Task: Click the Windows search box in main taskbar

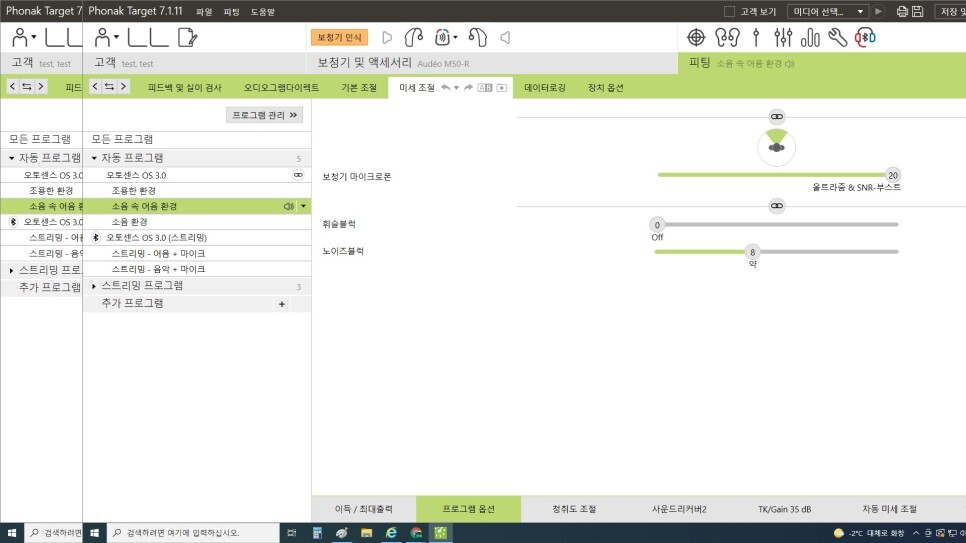Action: point(193,533)
